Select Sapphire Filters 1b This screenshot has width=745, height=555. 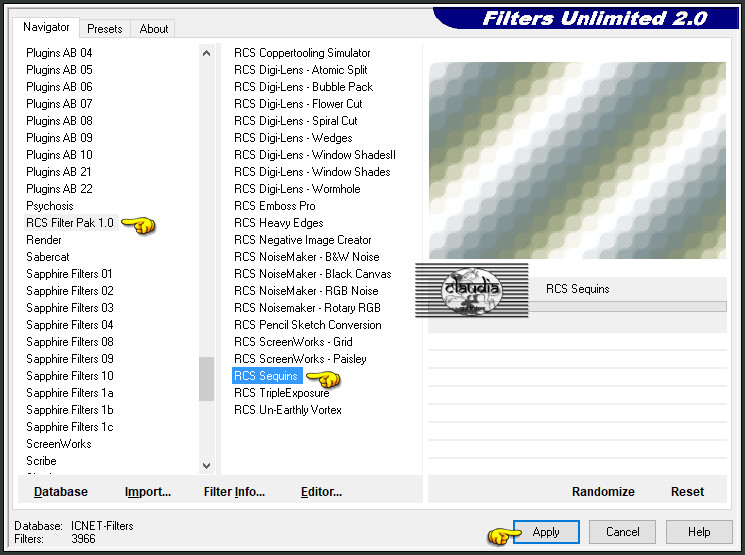coord(70,410)
